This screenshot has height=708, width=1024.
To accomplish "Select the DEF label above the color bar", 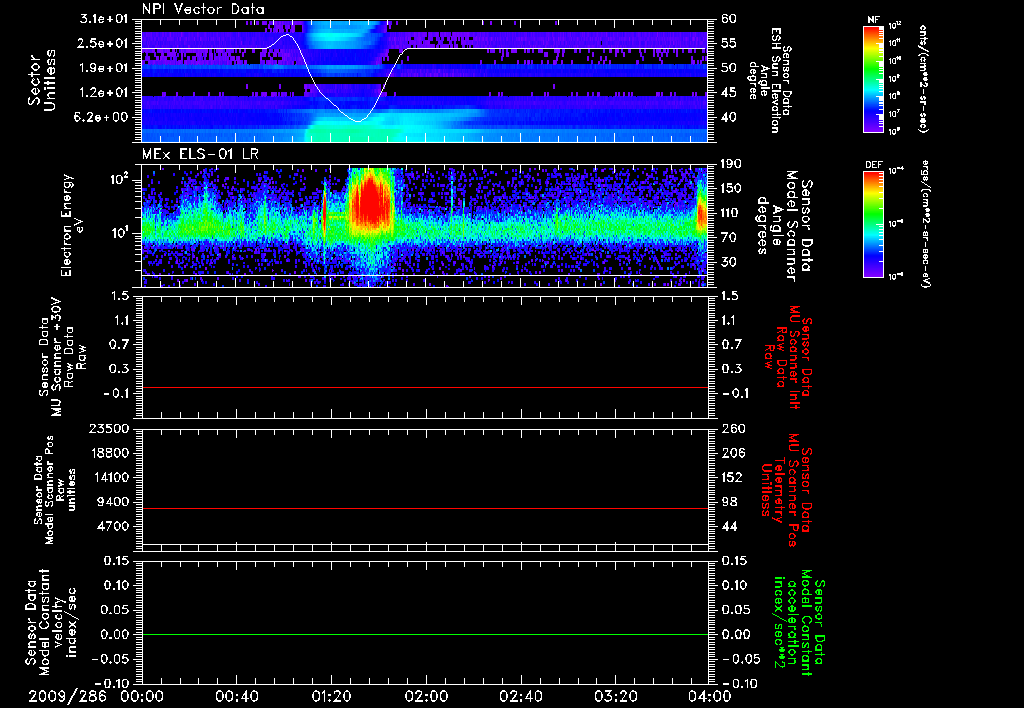I will coord(874,165).
